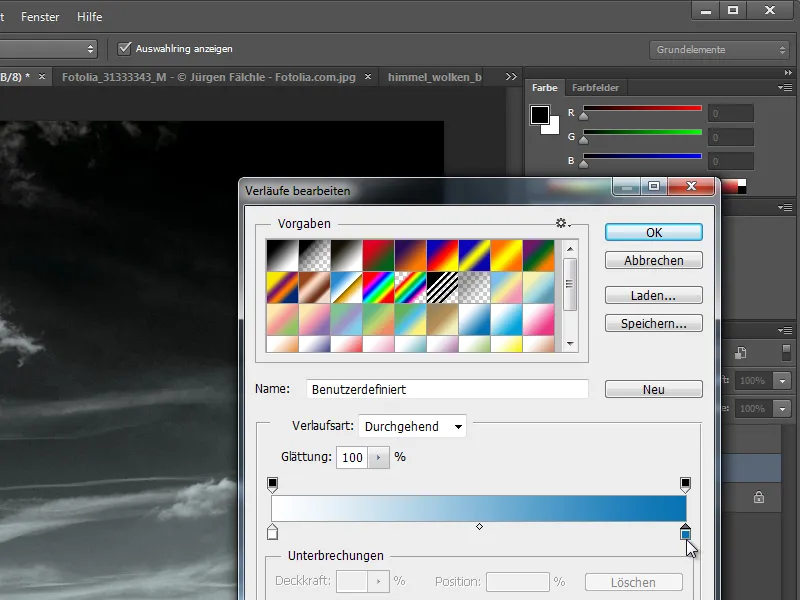Select the foreground to transparent gradient preset
This screenshot has width=800, height=600.
coord(314,256)
